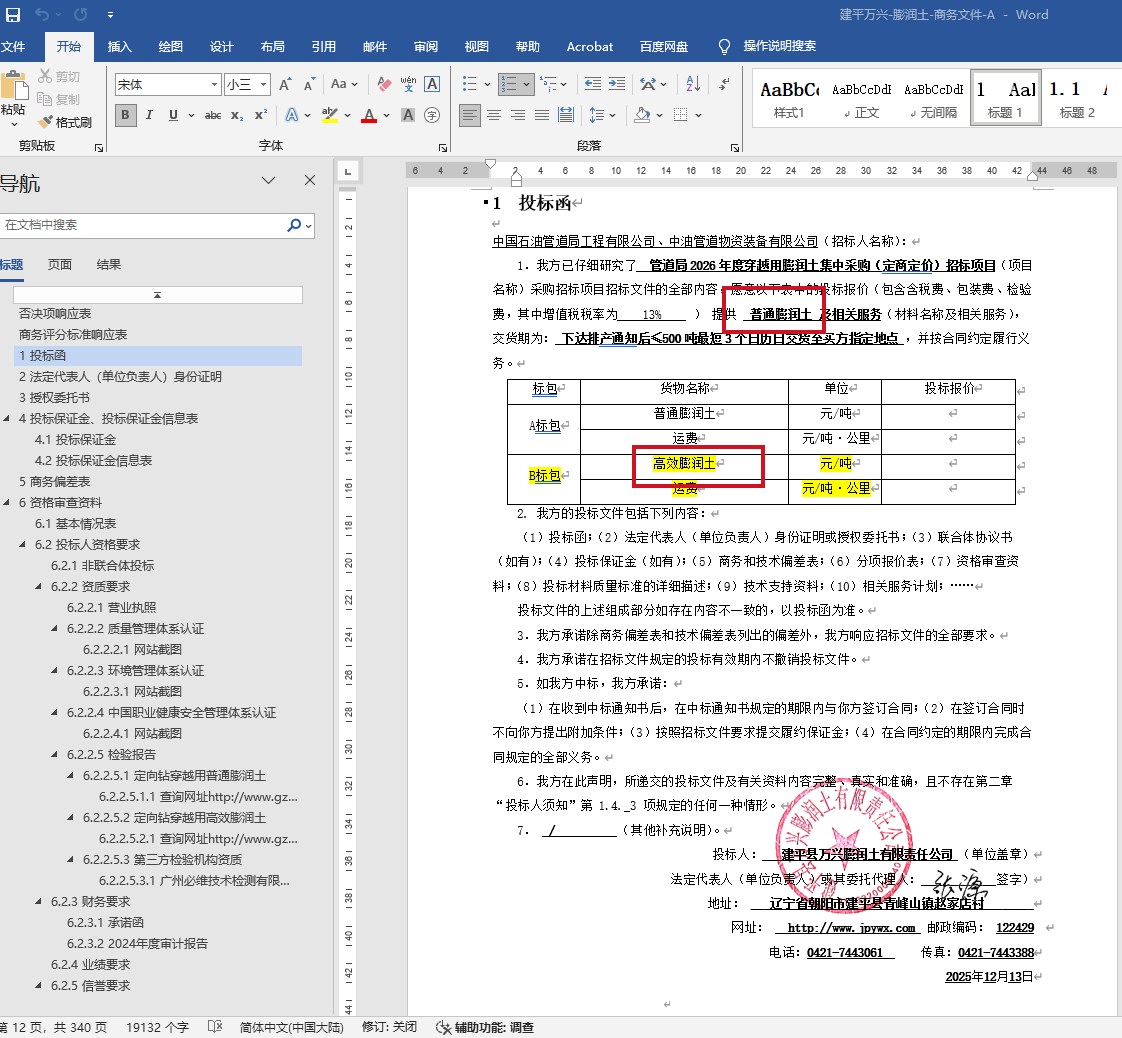Toggle bulleted list button

tap(469, 84)
